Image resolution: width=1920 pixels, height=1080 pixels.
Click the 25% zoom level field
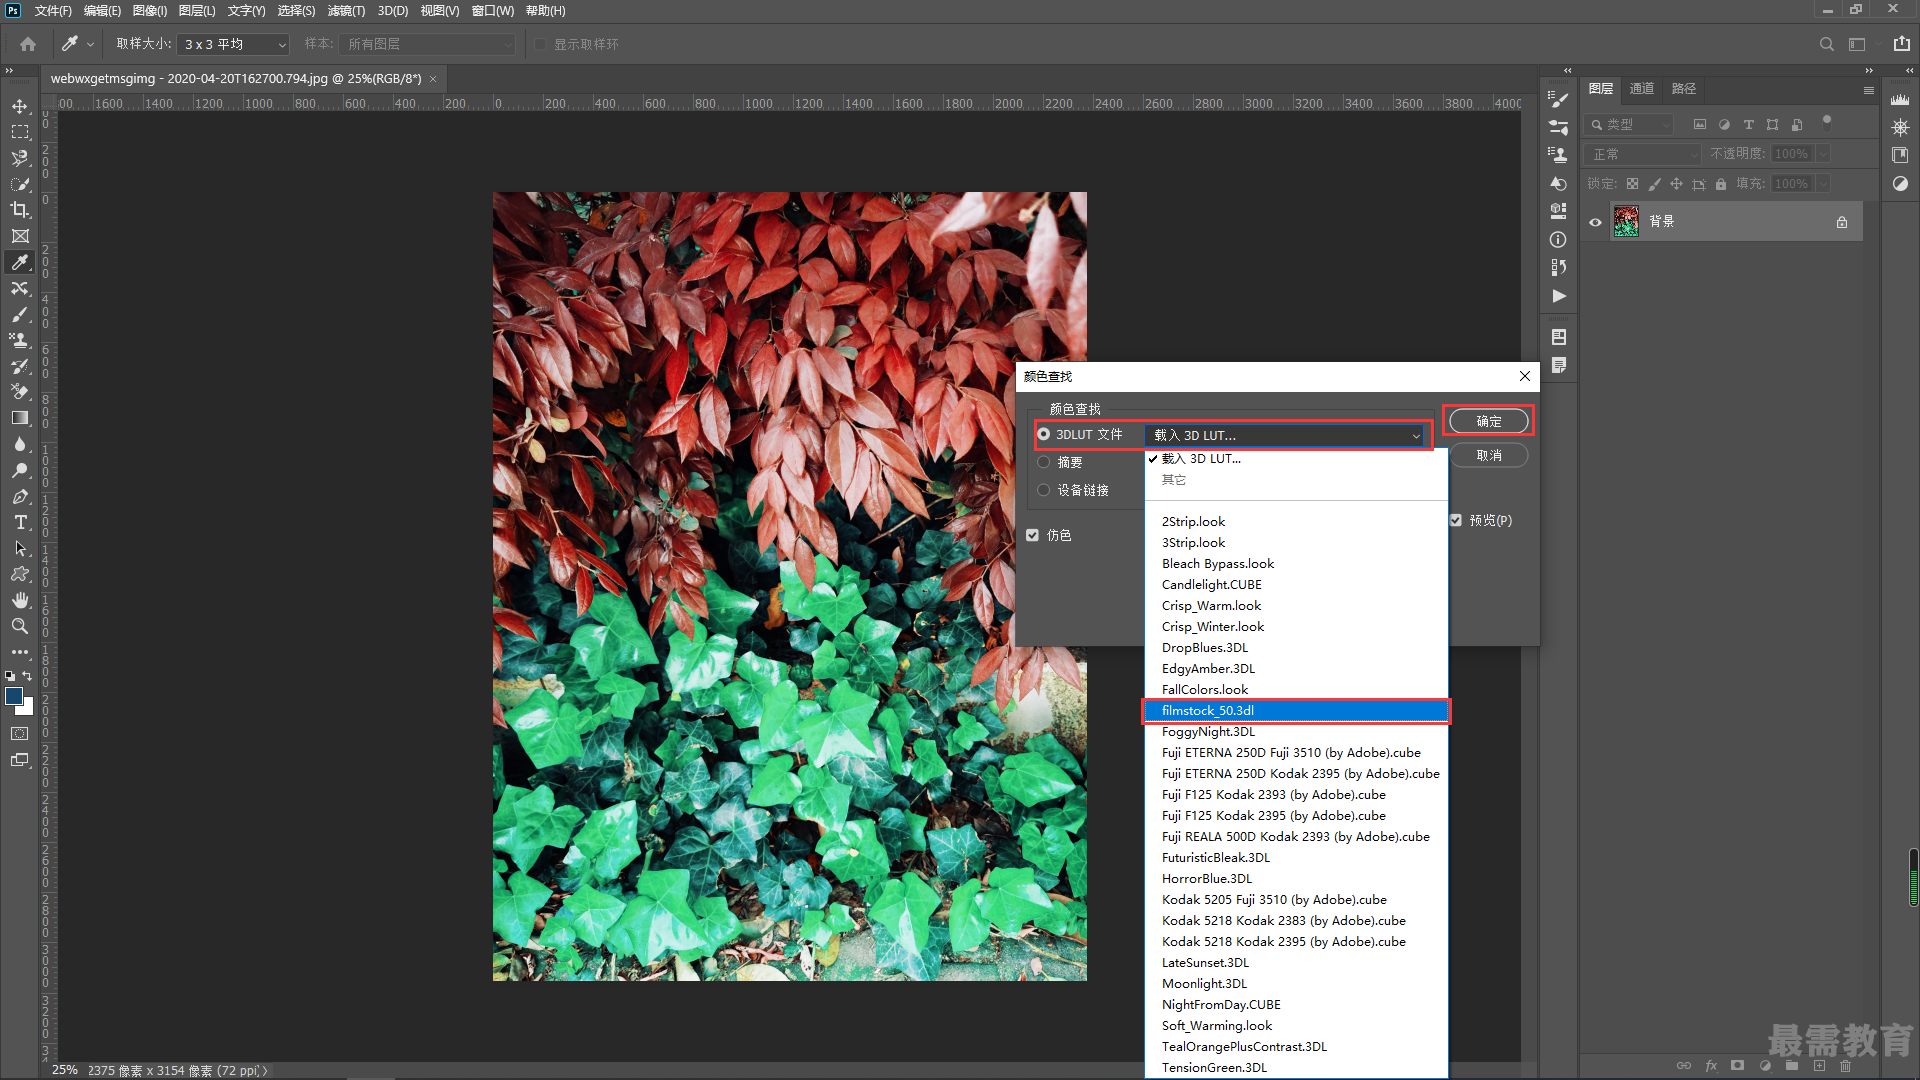click(x=64, y=1070)
